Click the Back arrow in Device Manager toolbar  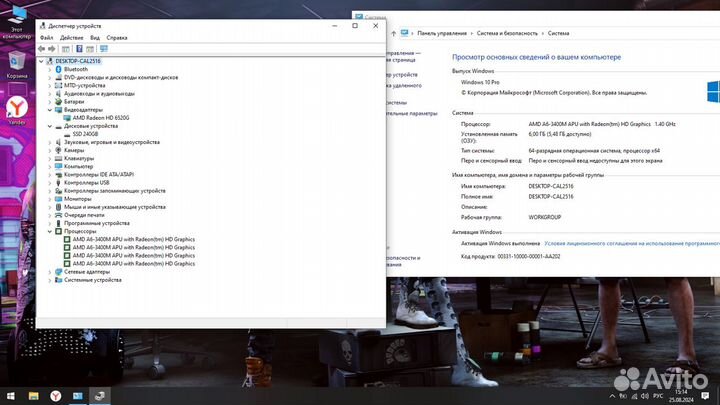click(42, 49)
